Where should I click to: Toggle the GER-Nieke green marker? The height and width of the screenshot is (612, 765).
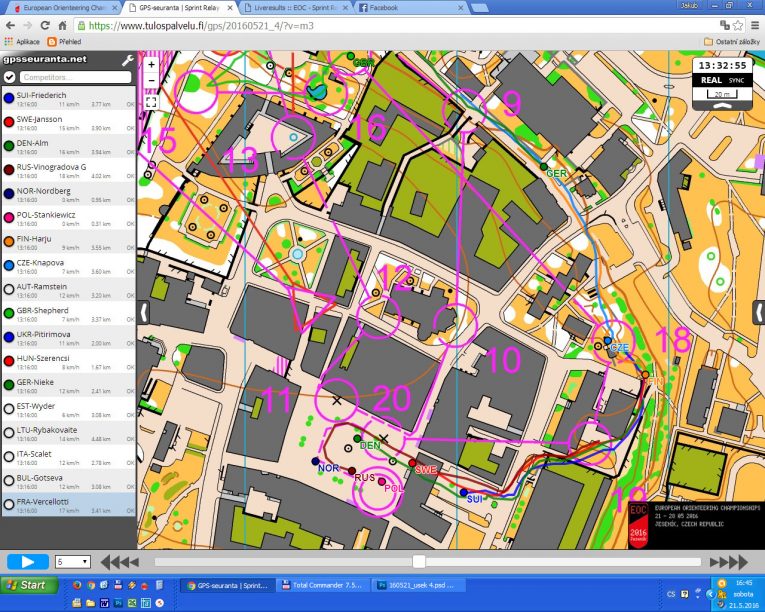coord(9,385)
